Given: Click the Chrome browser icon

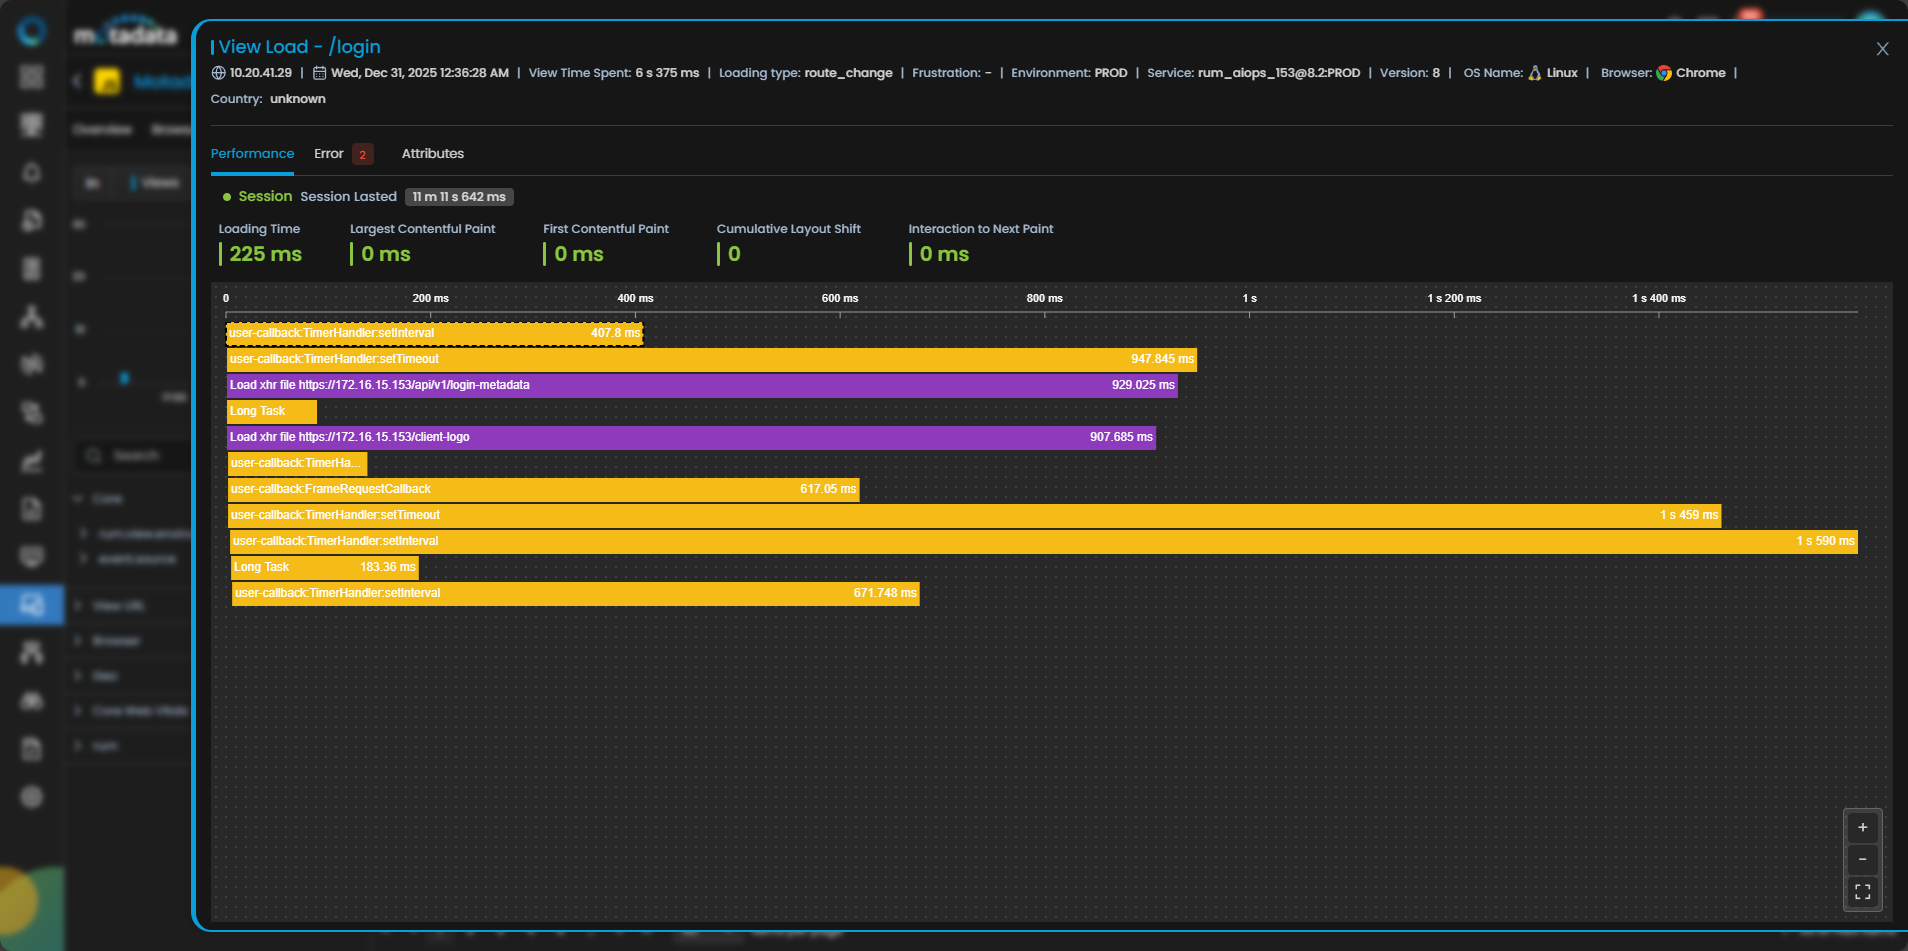Looking at the screenshot, I should coord(1664,73).
